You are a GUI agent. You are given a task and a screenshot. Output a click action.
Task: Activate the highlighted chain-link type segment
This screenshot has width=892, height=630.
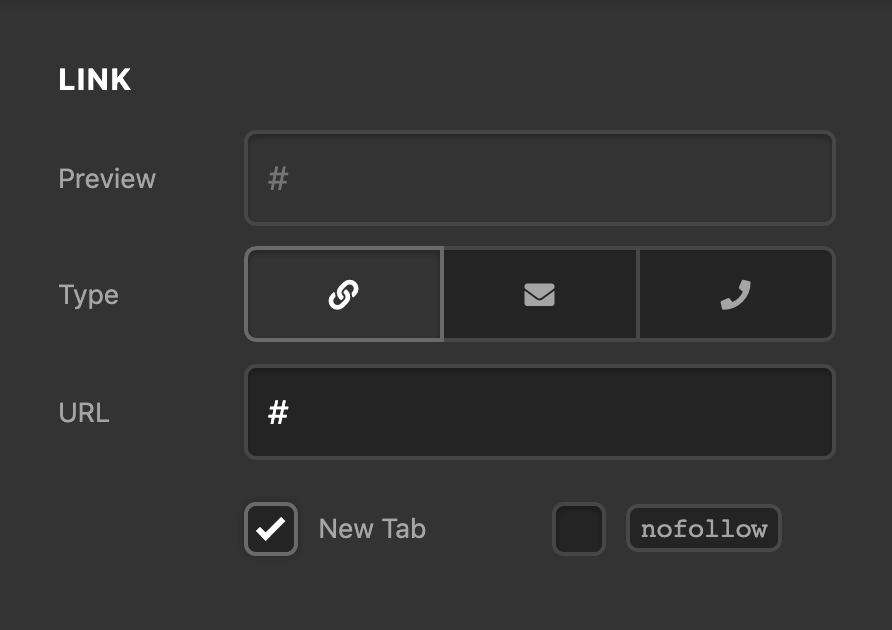(x=344, y=294)
